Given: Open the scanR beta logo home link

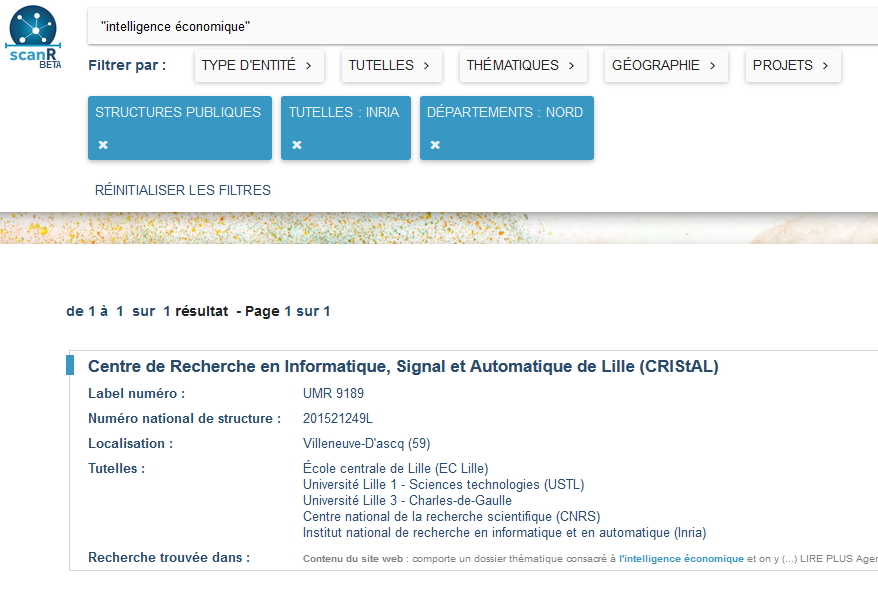Looking at the screenshot, I should click(34, 37).
